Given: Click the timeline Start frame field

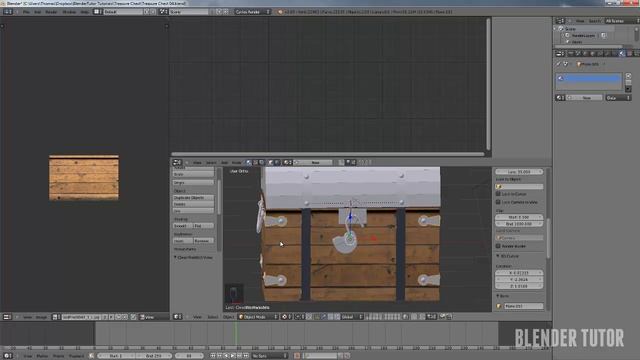Looking at the screenshot, I should (116, 356).
